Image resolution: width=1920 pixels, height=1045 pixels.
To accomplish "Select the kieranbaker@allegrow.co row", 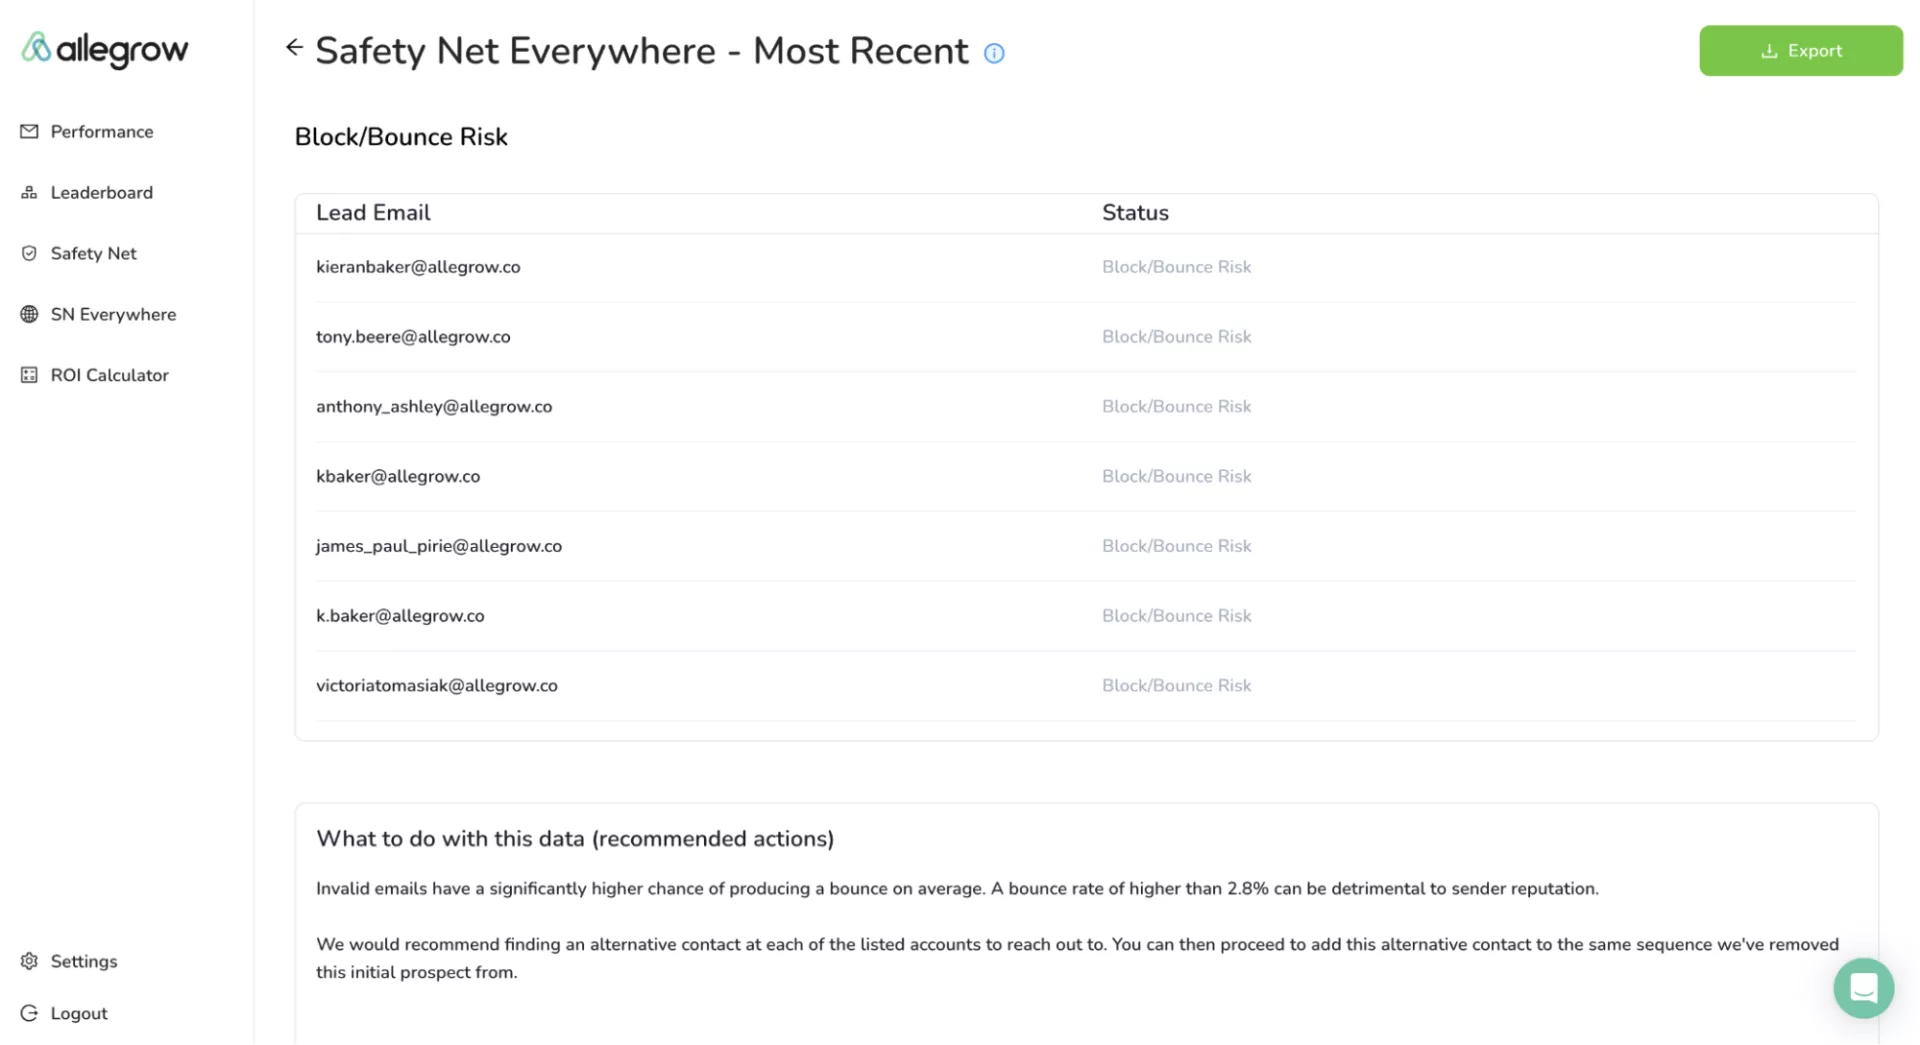I will (x=418, y=267).
